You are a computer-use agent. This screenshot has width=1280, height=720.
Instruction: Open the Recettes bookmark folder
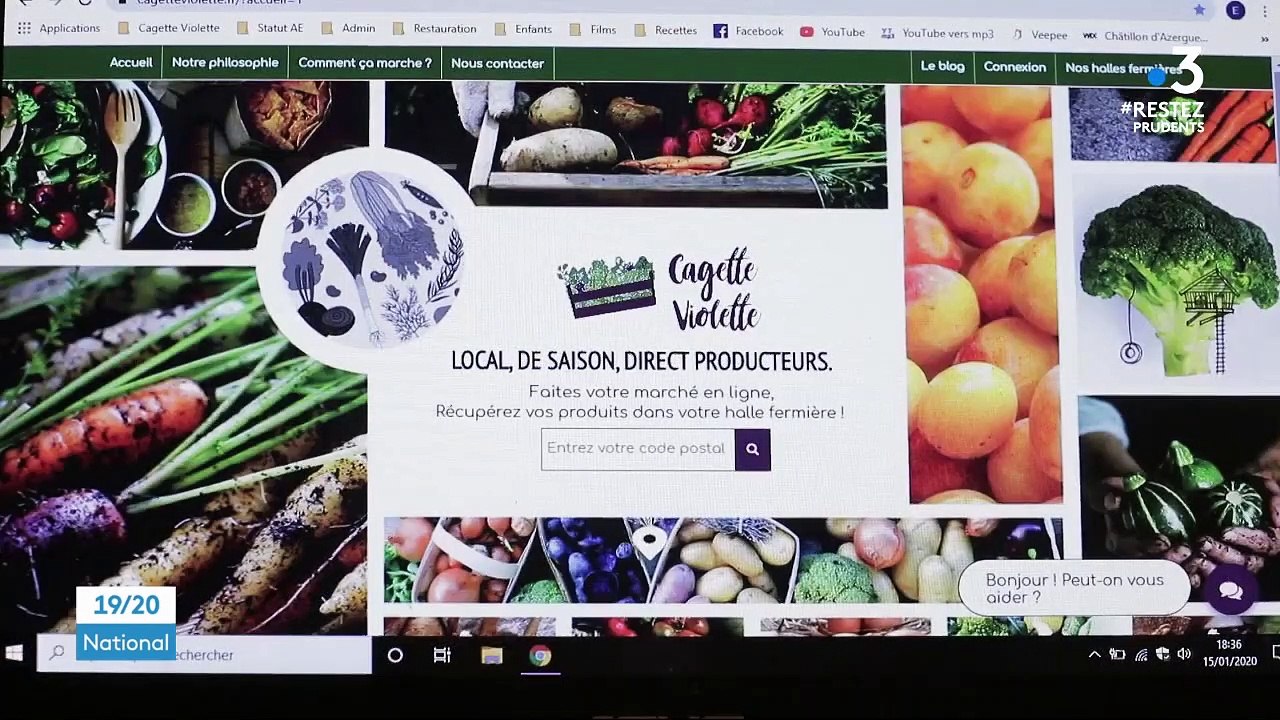665,30
